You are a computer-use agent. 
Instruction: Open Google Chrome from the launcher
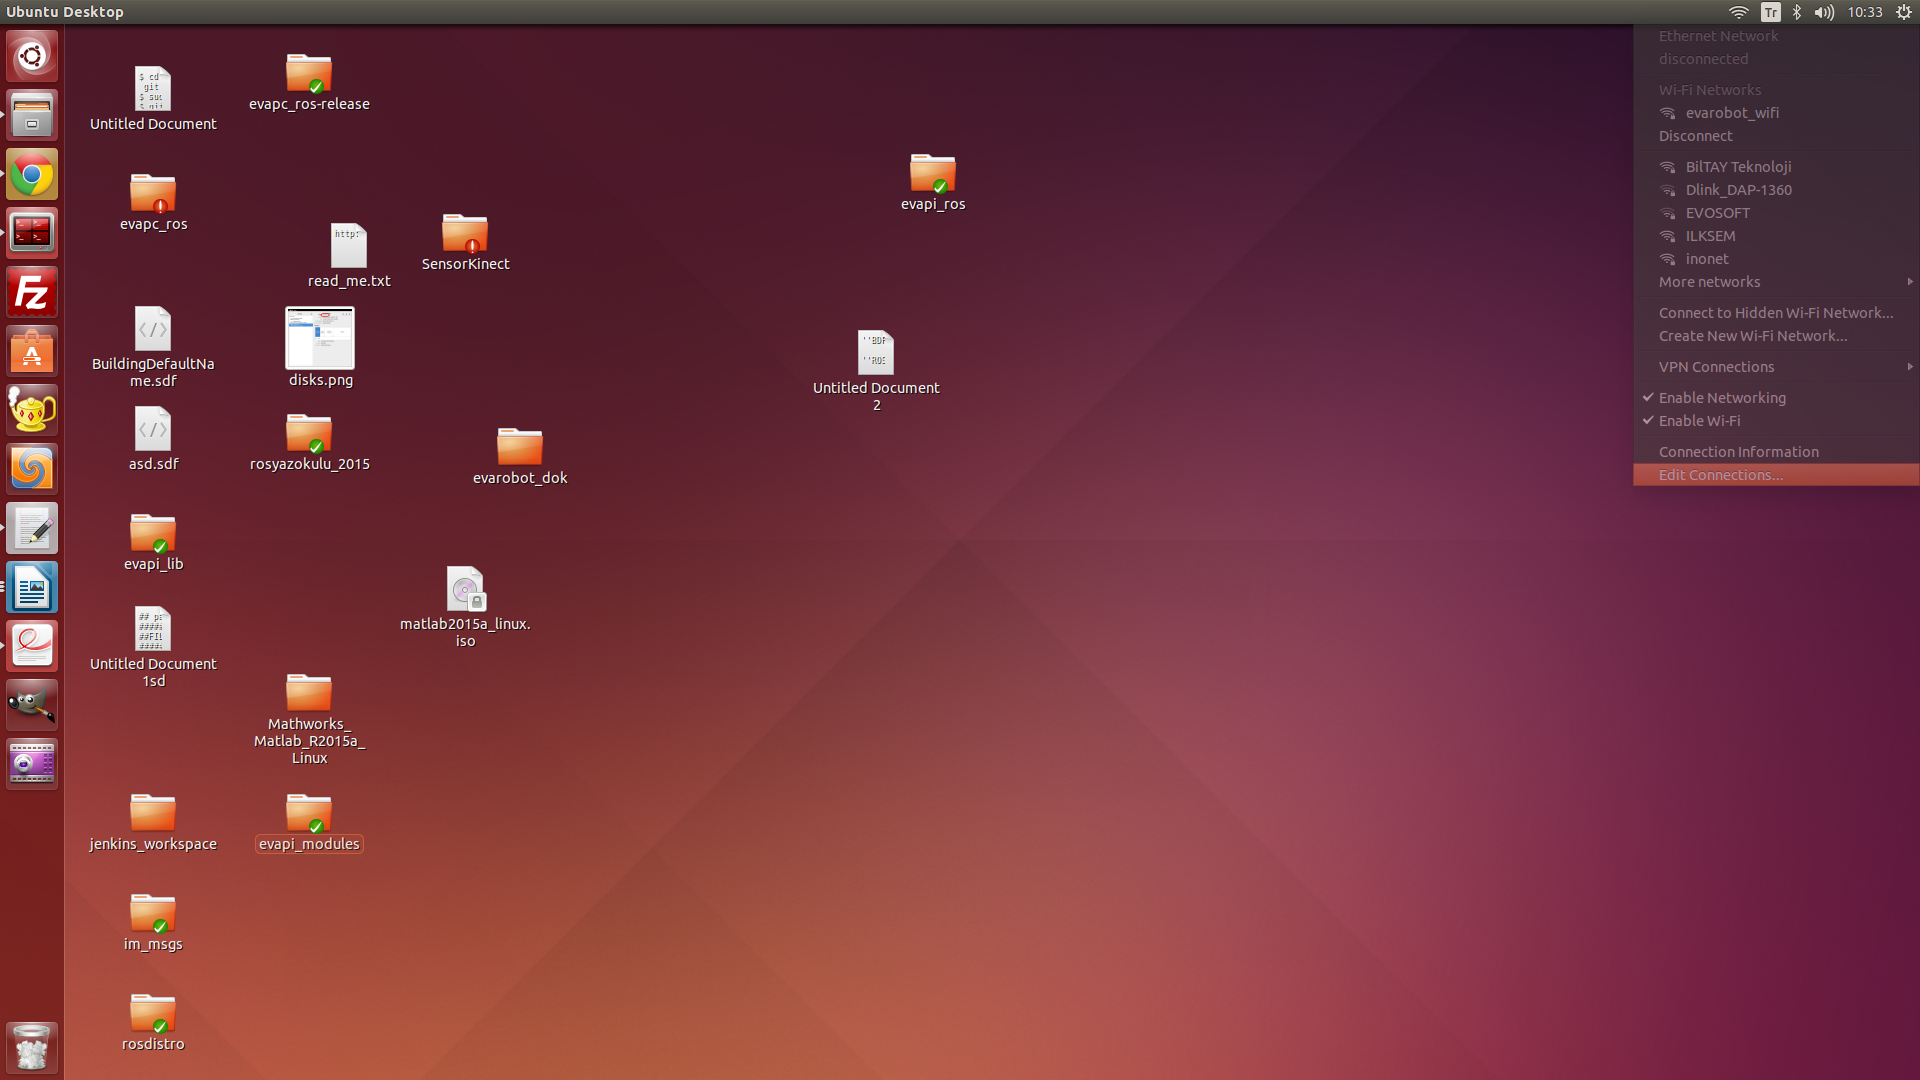click(32, 176)
